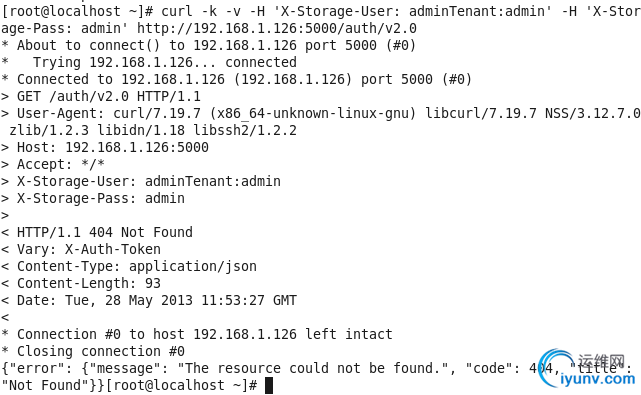Click the first [root@localhost ~]# prompt

77,11
